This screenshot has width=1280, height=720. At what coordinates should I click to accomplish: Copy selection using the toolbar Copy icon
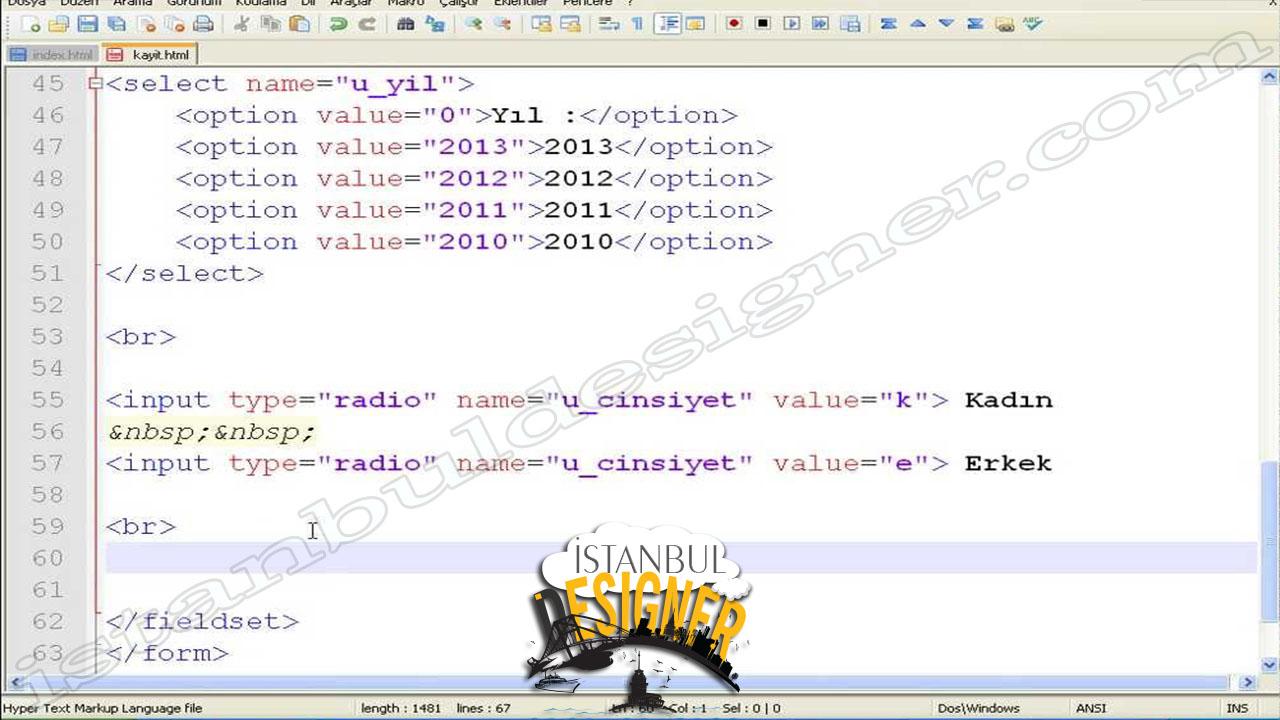pyautogui.click(x=270, y=24)
